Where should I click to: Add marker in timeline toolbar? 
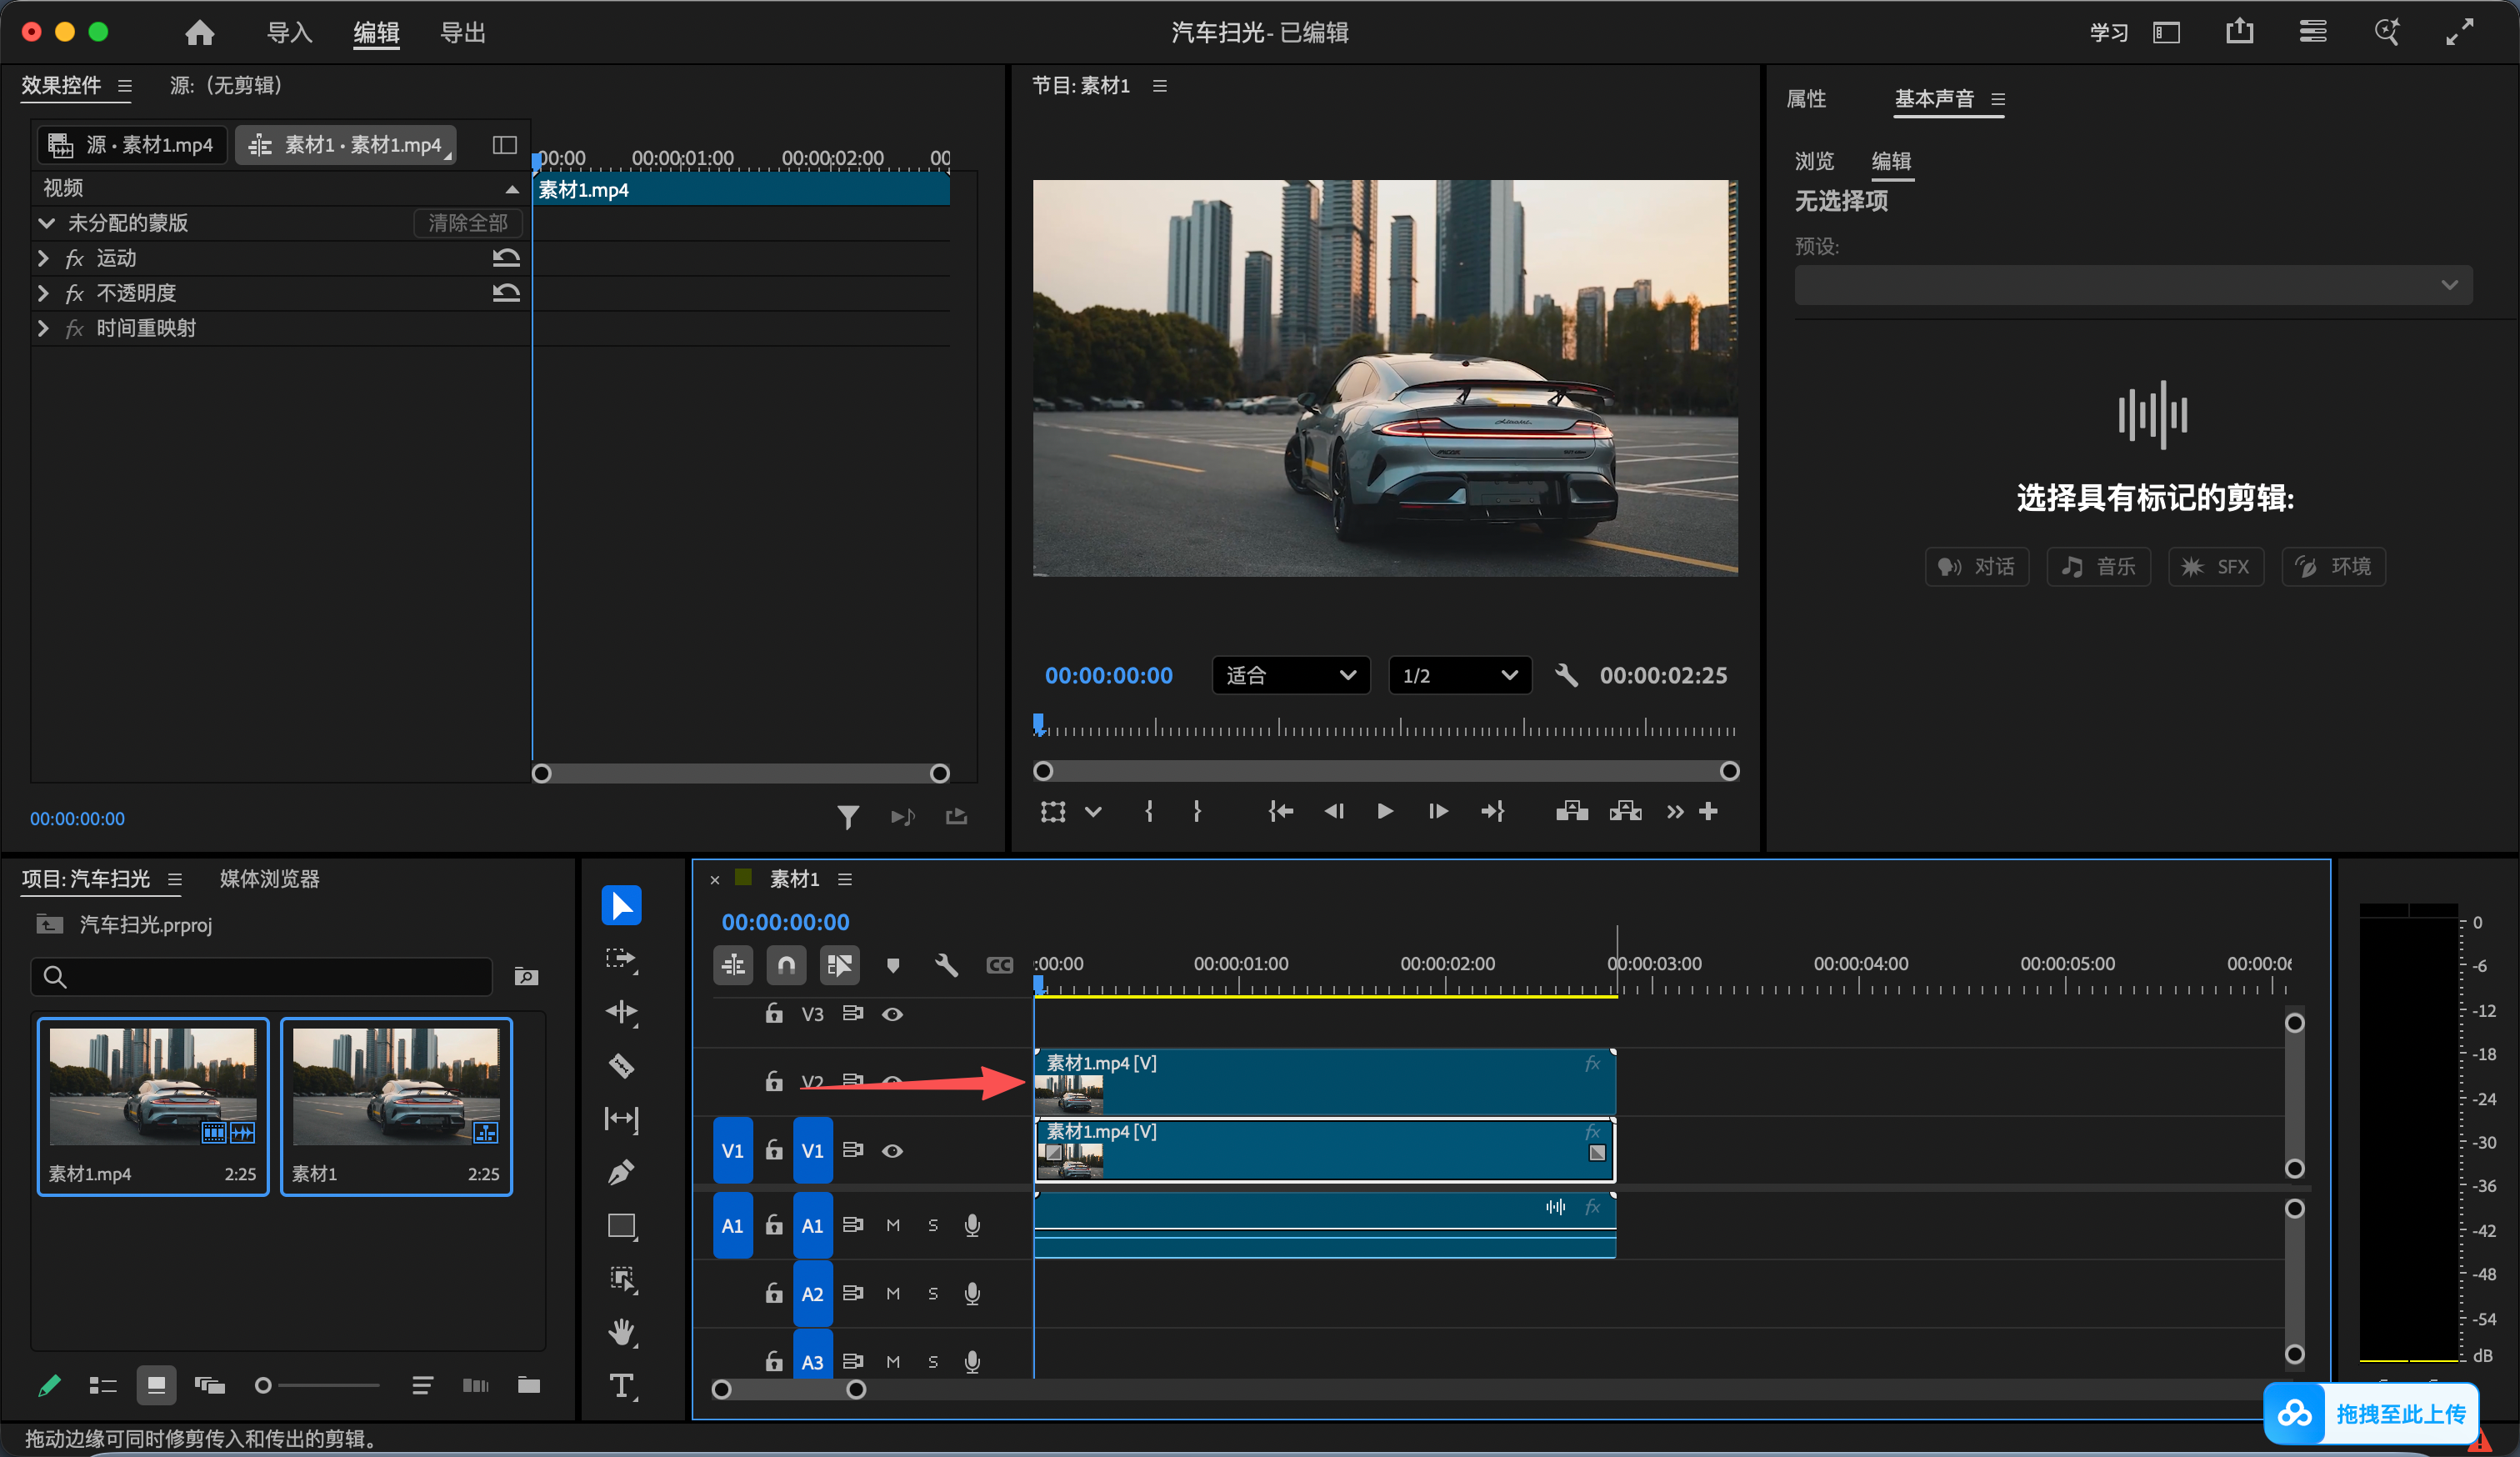[893, 965]
